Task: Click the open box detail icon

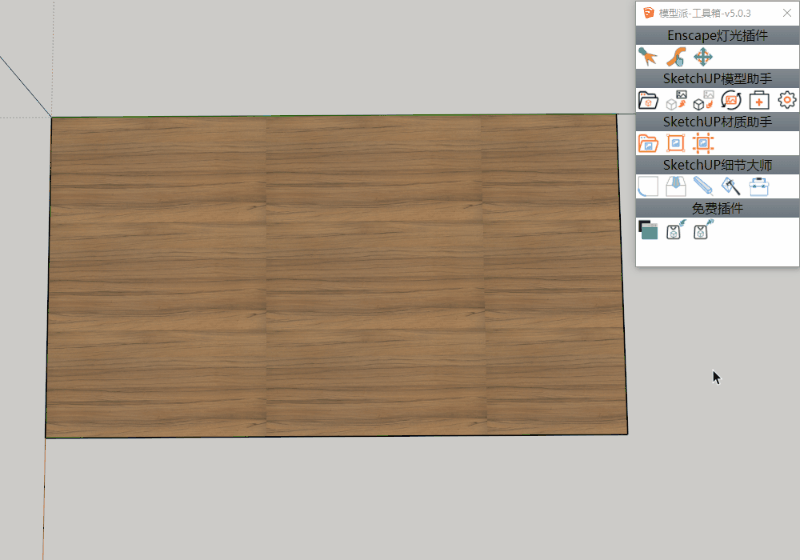Action: pyautogui.click(x=676, y=186)
